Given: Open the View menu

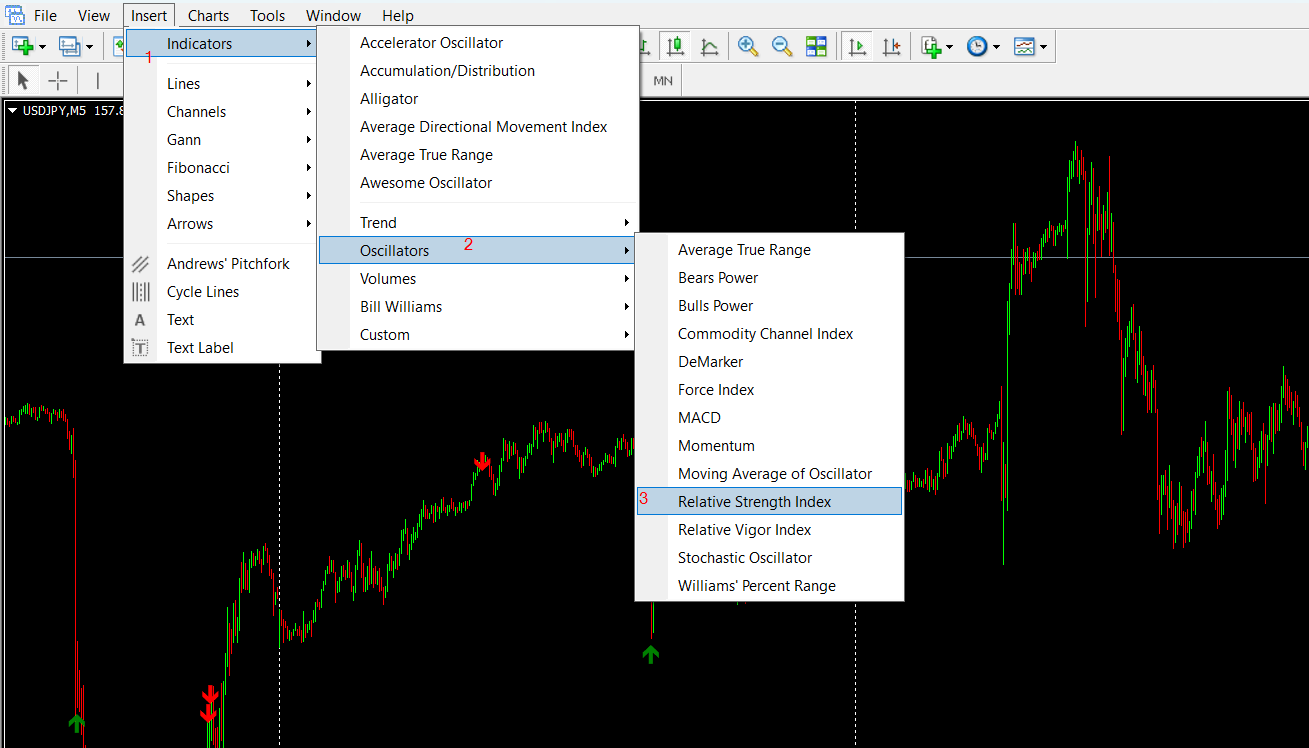Looking at the screenshot, I should point(94,15).
